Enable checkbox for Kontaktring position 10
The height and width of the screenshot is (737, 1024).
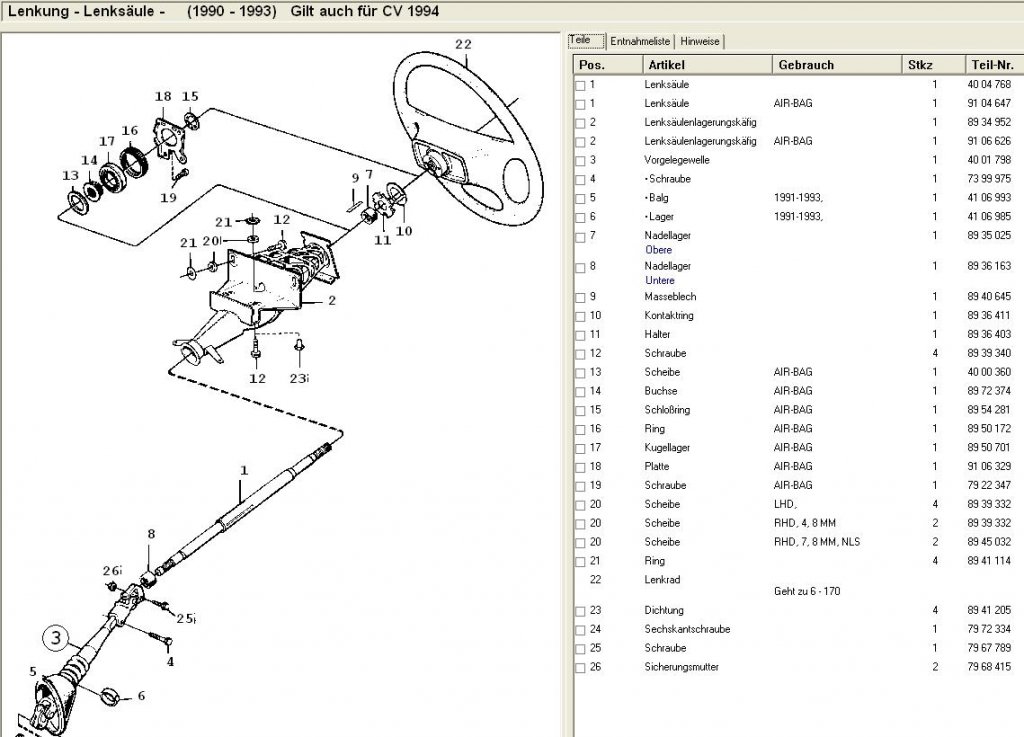point(580,317)
